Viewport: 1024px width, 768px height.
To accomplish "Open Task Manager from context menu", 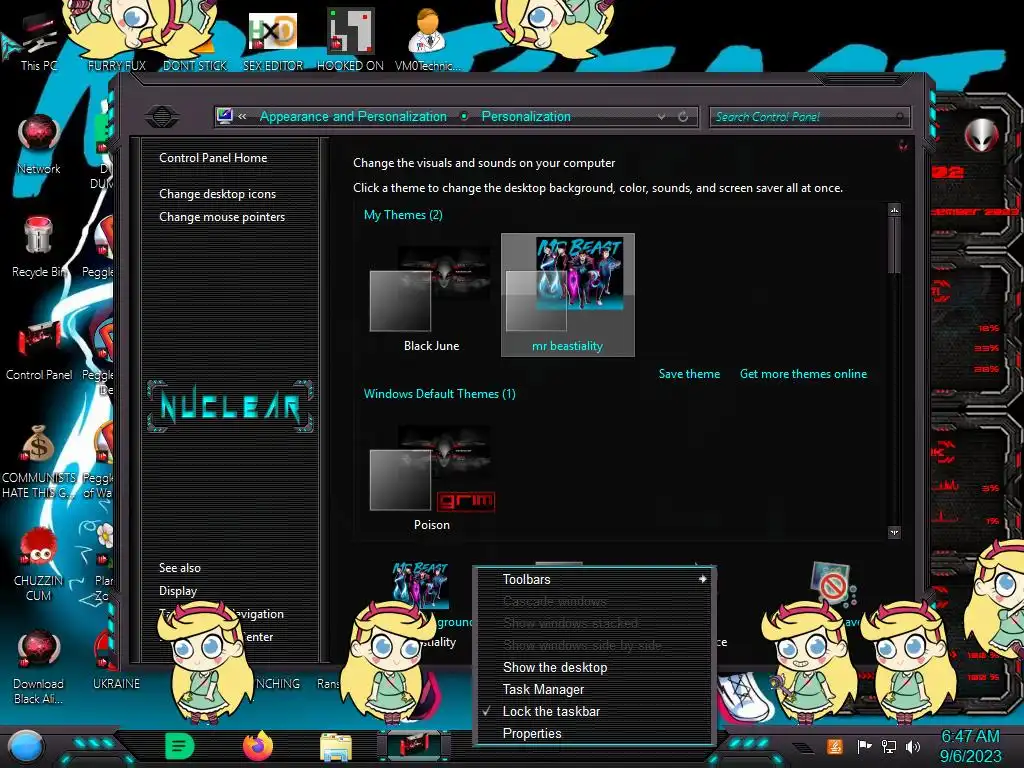I will [543, 690].
